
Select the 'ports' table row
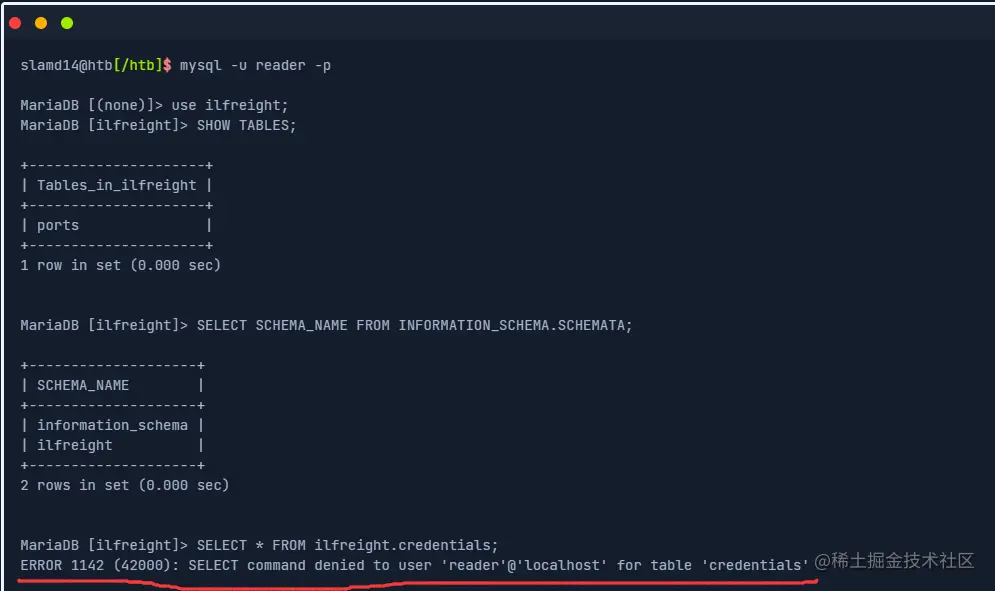58,225
